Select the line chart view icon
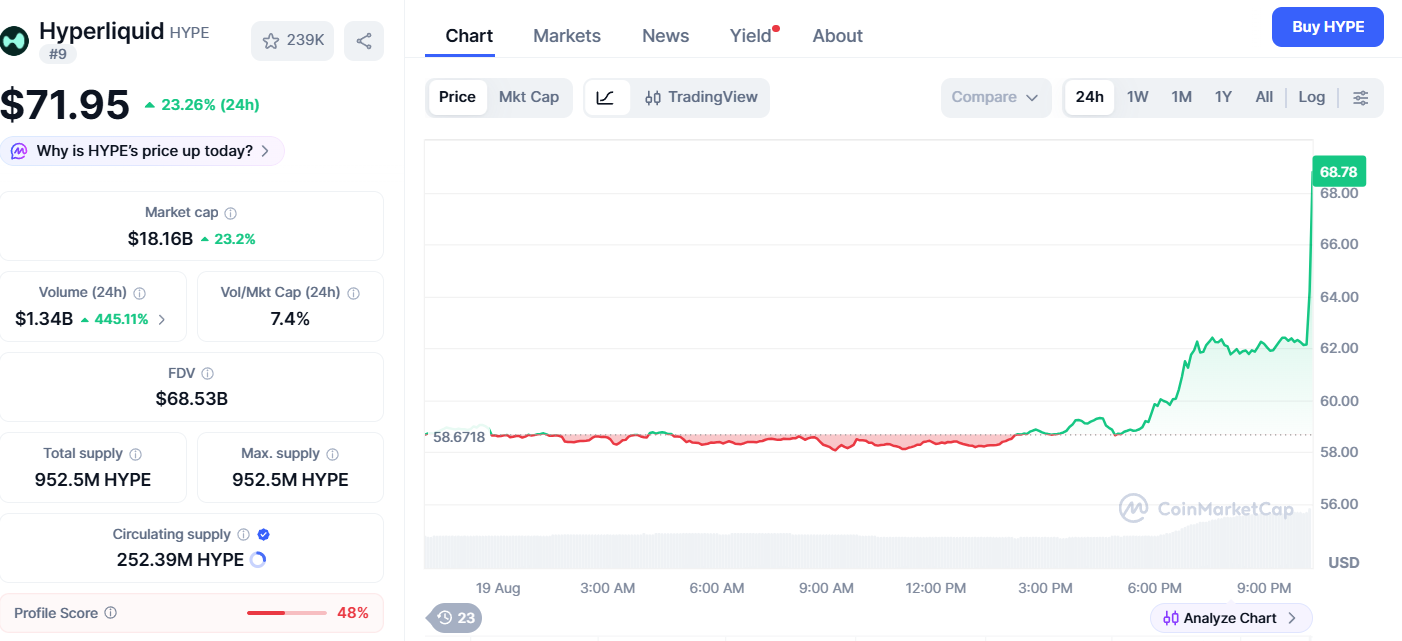Screen dimensions: 1402x641 click(606, 97)
